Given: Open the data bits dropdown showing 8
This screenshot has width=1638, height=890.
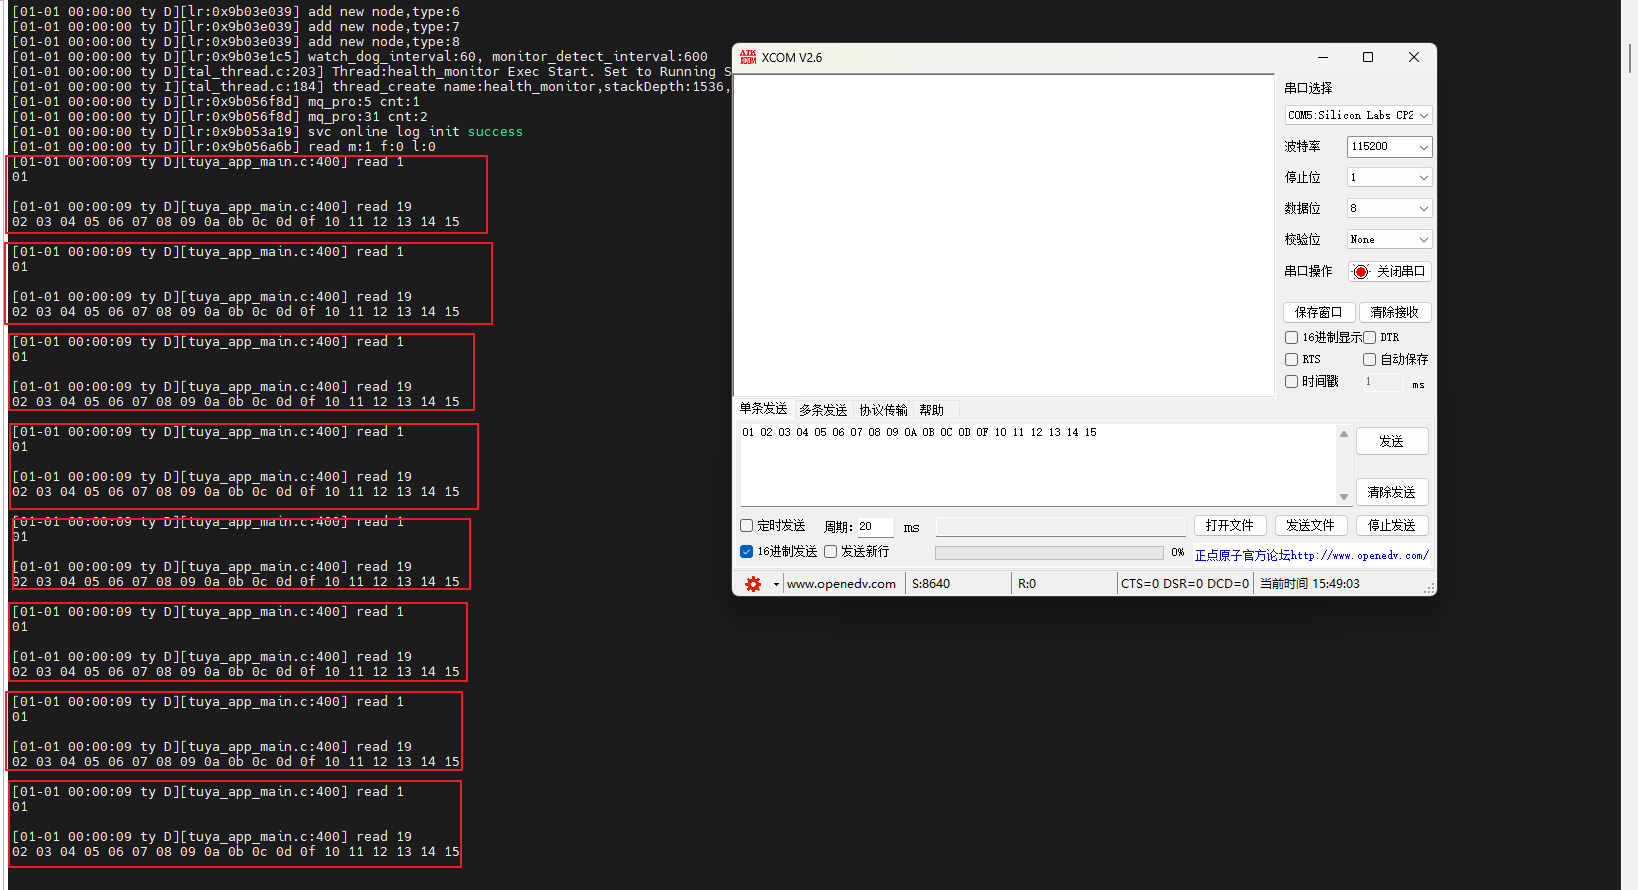Looking at the screenshot, I should (1389, 208).
